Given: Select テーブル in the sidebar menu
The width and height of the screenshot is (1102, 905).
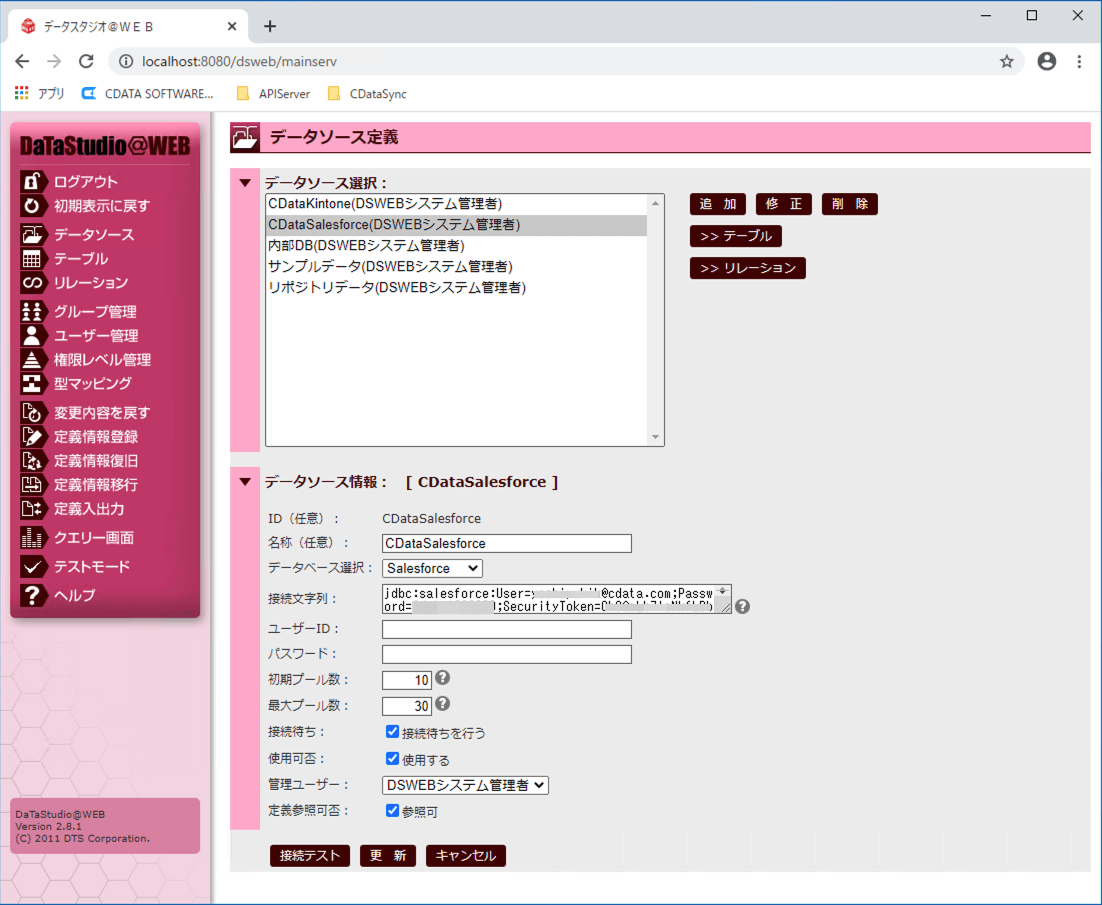Looking at the screenshot, I should point(81,259).
